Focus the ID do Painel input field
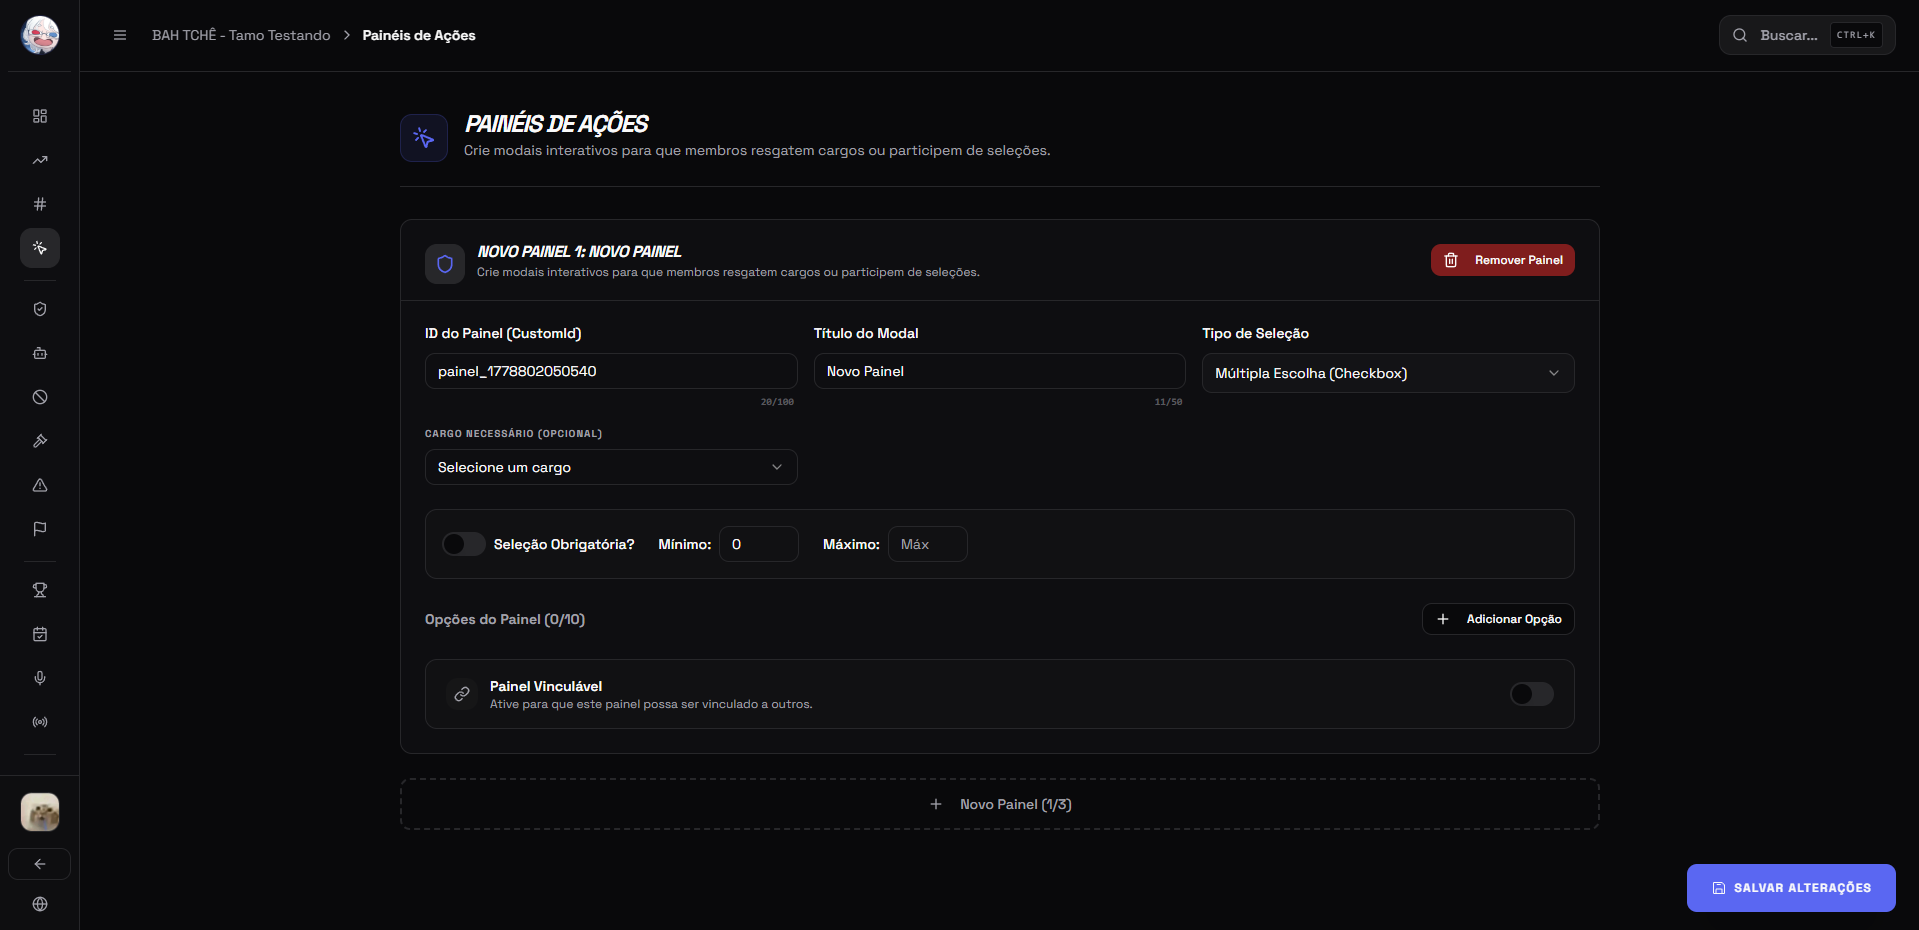The height and width of the screenshot is (930, 1919). pos(611,371)
